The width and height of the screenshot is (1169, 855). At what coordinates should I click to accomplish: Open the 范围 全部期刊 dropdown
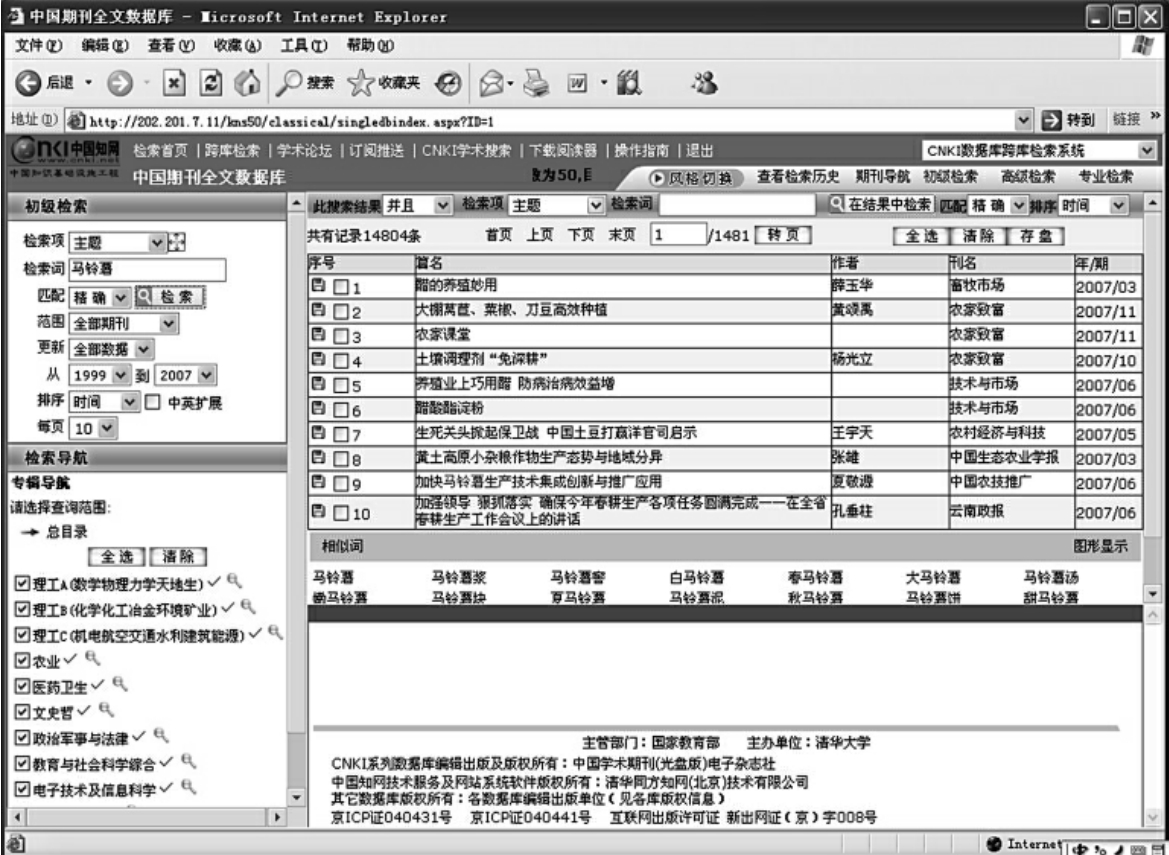click(x=124, y=324)
